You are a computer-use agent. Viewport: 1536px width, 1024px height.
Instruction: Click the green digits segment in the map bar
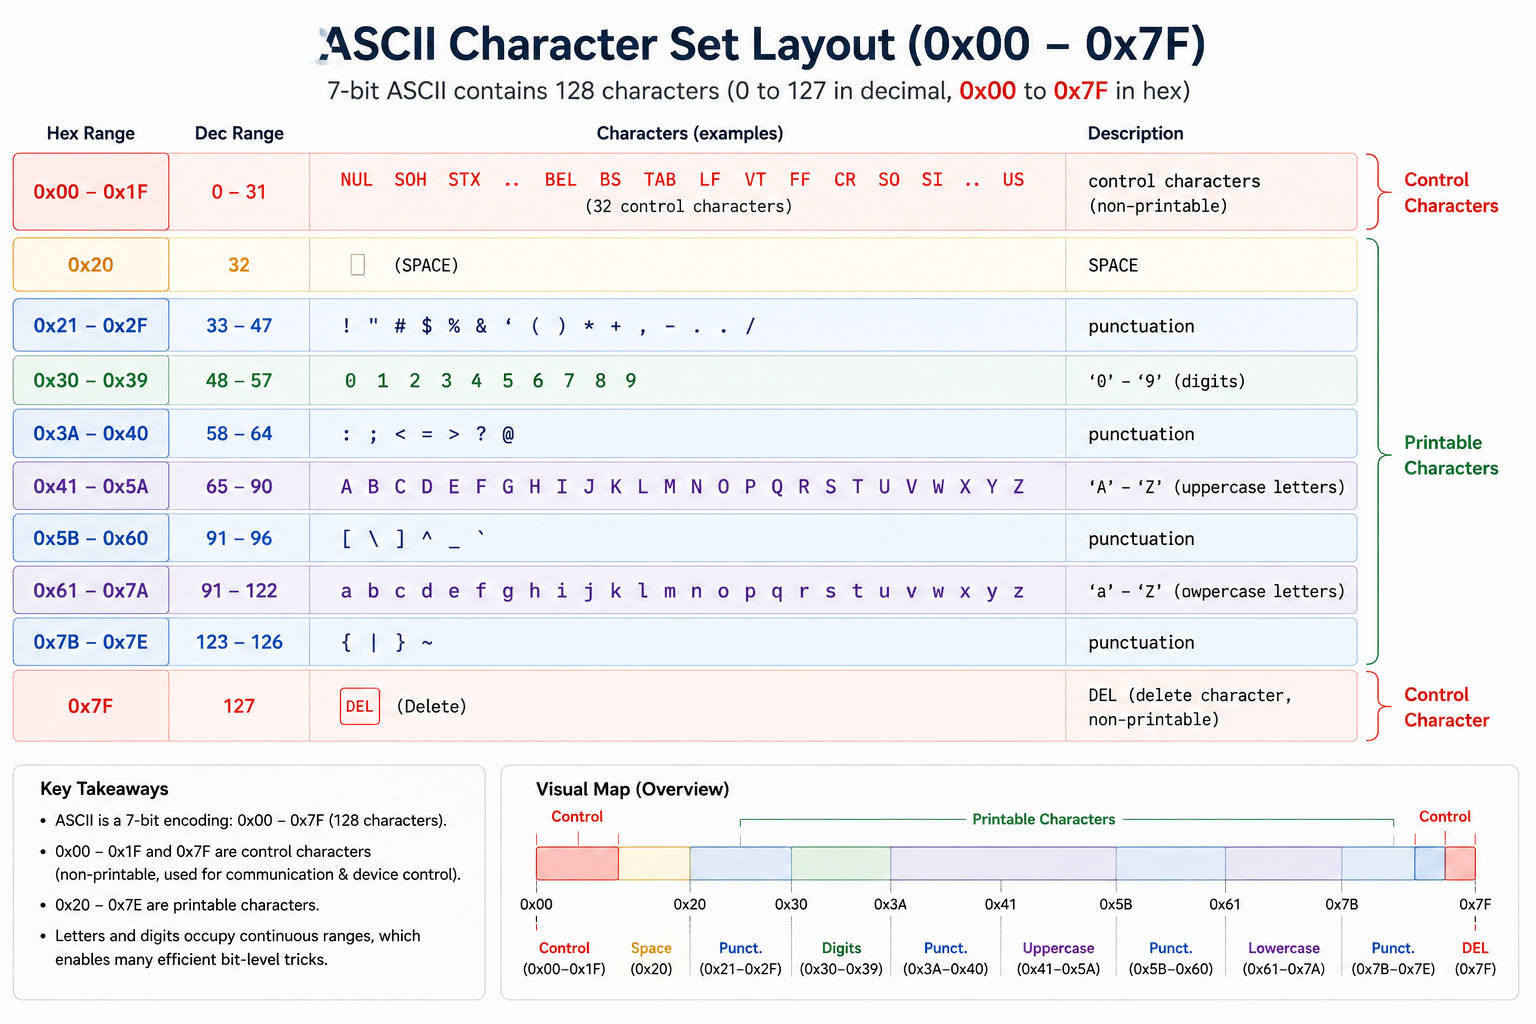point(841,863)
